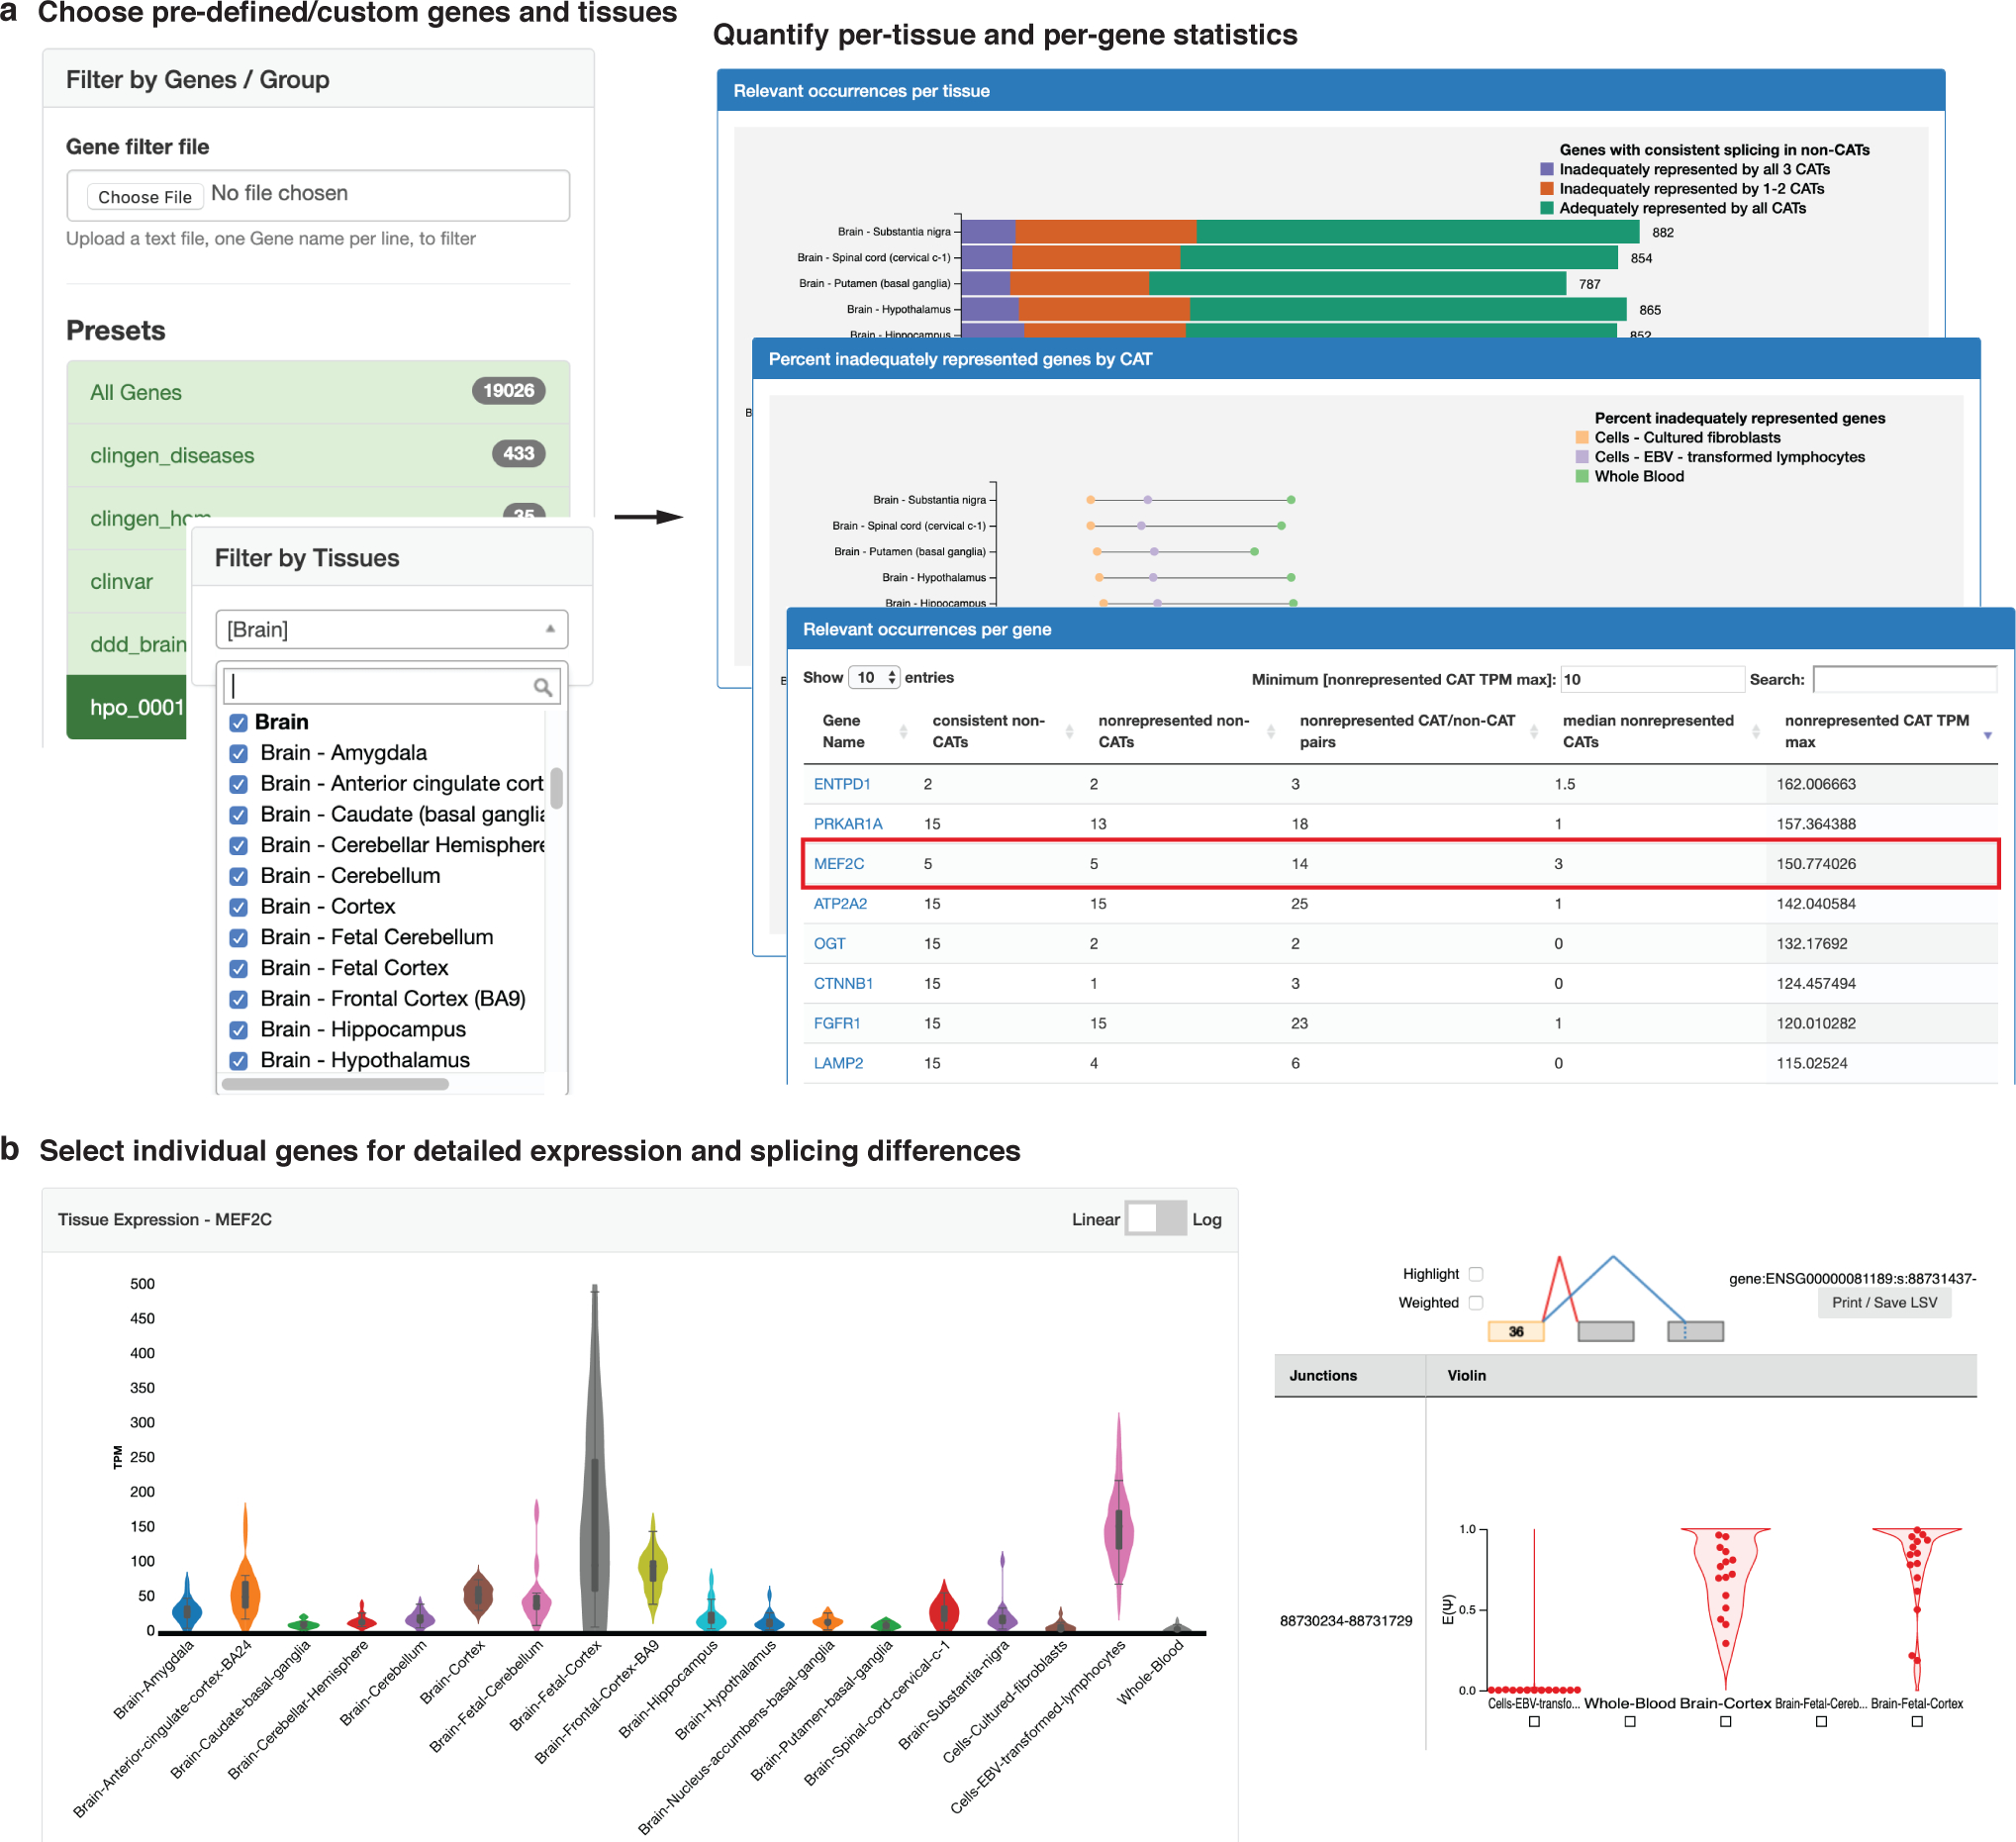Click the gene table Search field
The image size is (2016, 1842).
coord(1905,679)
